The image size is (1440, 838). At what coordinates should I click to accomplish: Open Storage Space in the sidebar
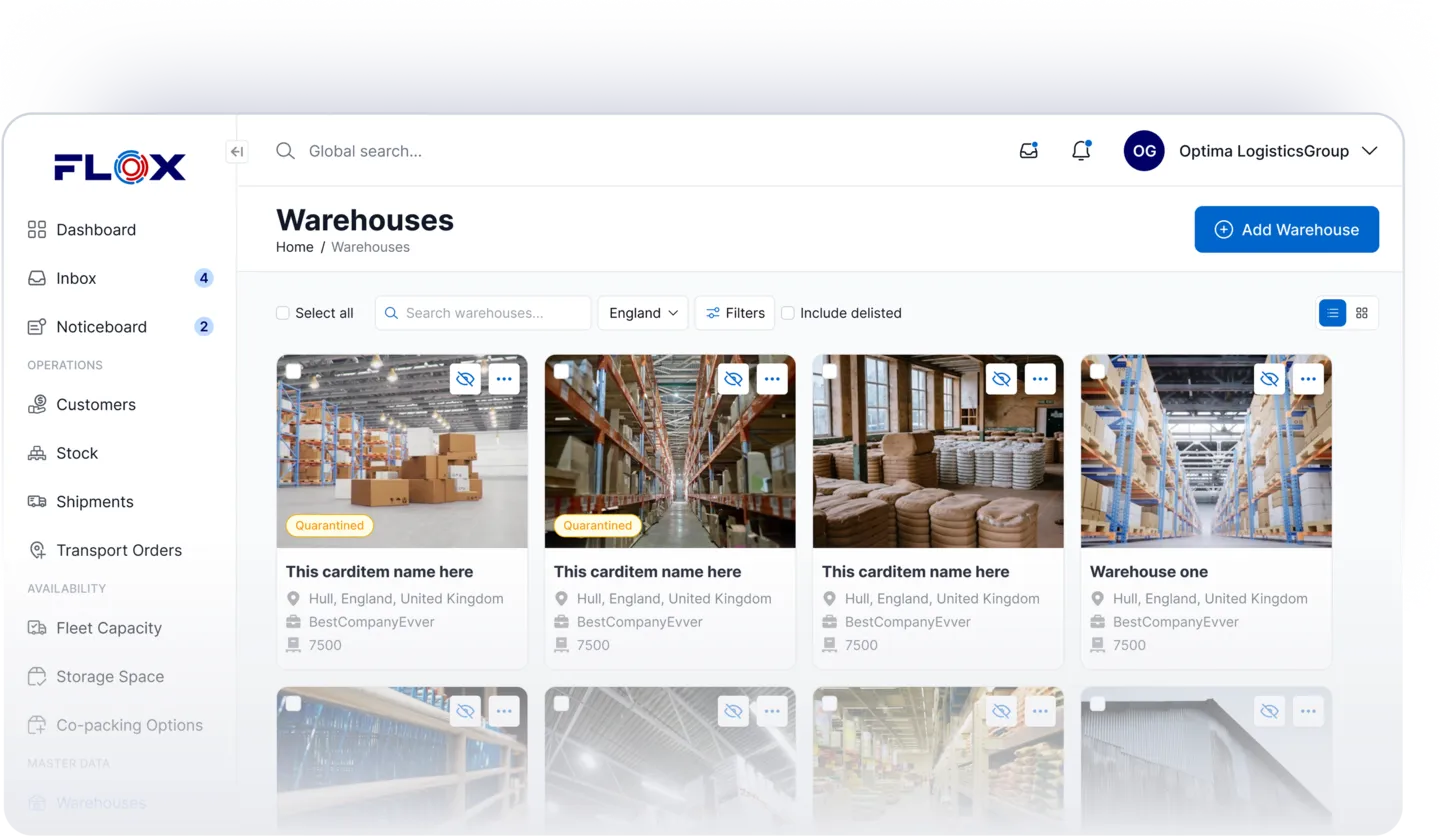[110, 676]
